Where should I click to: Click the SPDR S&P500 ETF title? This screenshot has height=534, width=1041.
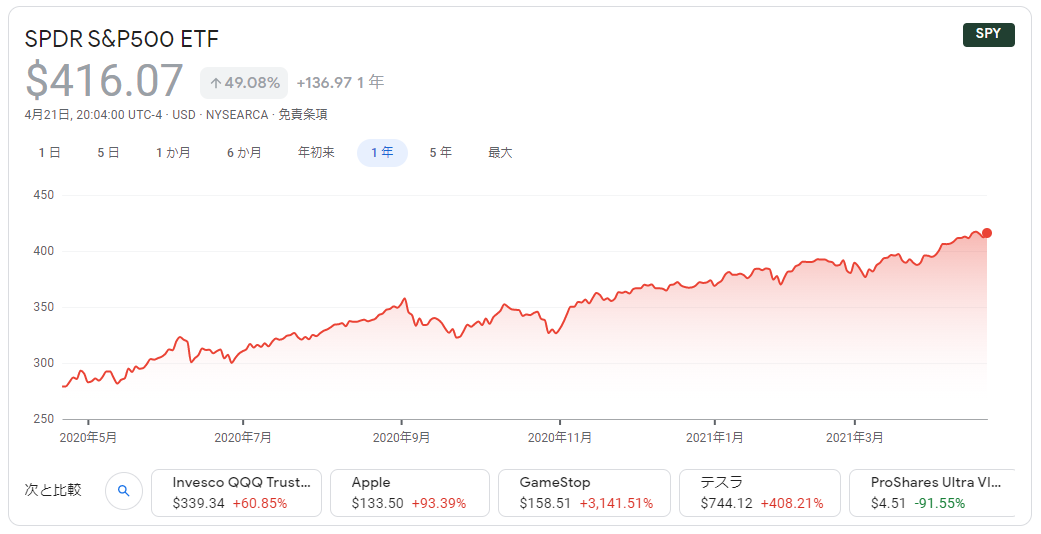[x=121, y=39]
